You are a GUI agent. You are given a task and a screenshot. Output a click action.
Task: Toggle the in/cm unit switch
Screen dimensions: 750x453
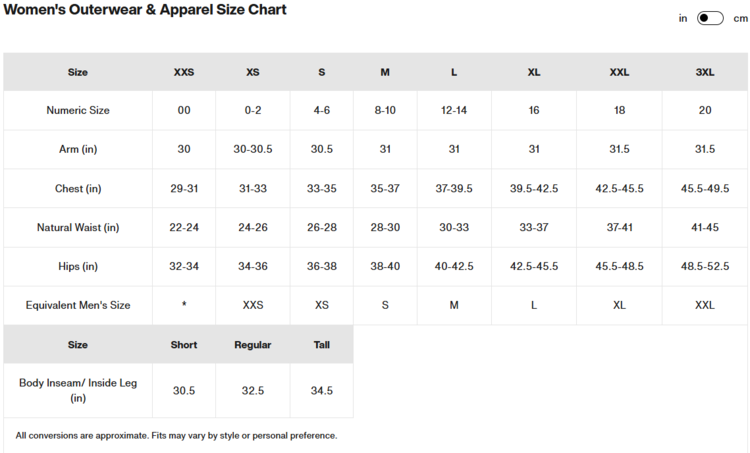click(x=710, y=18)
